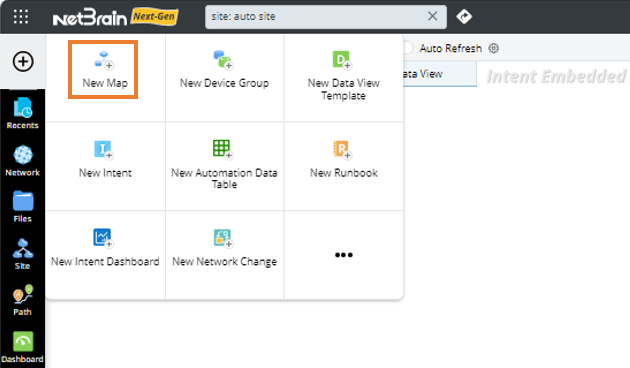Screen dimensions: 630x368
Task: Click the plus create-new button
Action: (23, 61)
